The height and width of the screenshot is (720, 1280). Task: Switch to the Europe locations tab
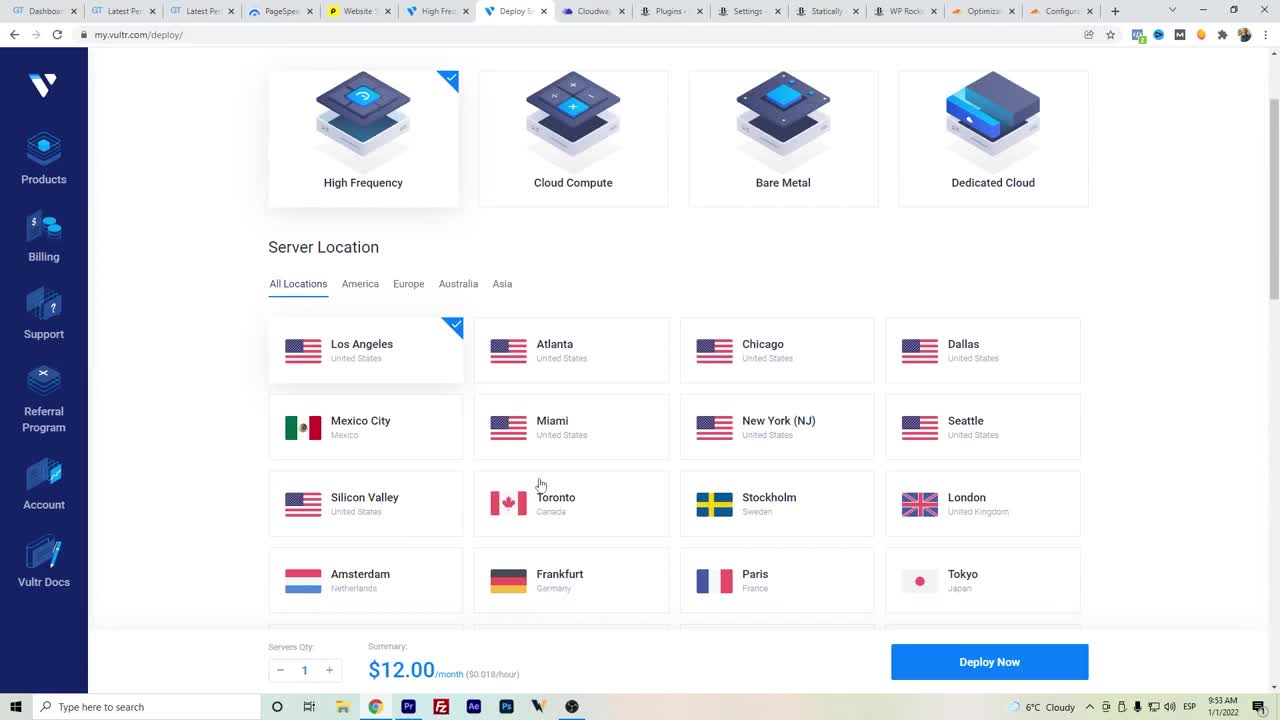pos(408,284)
